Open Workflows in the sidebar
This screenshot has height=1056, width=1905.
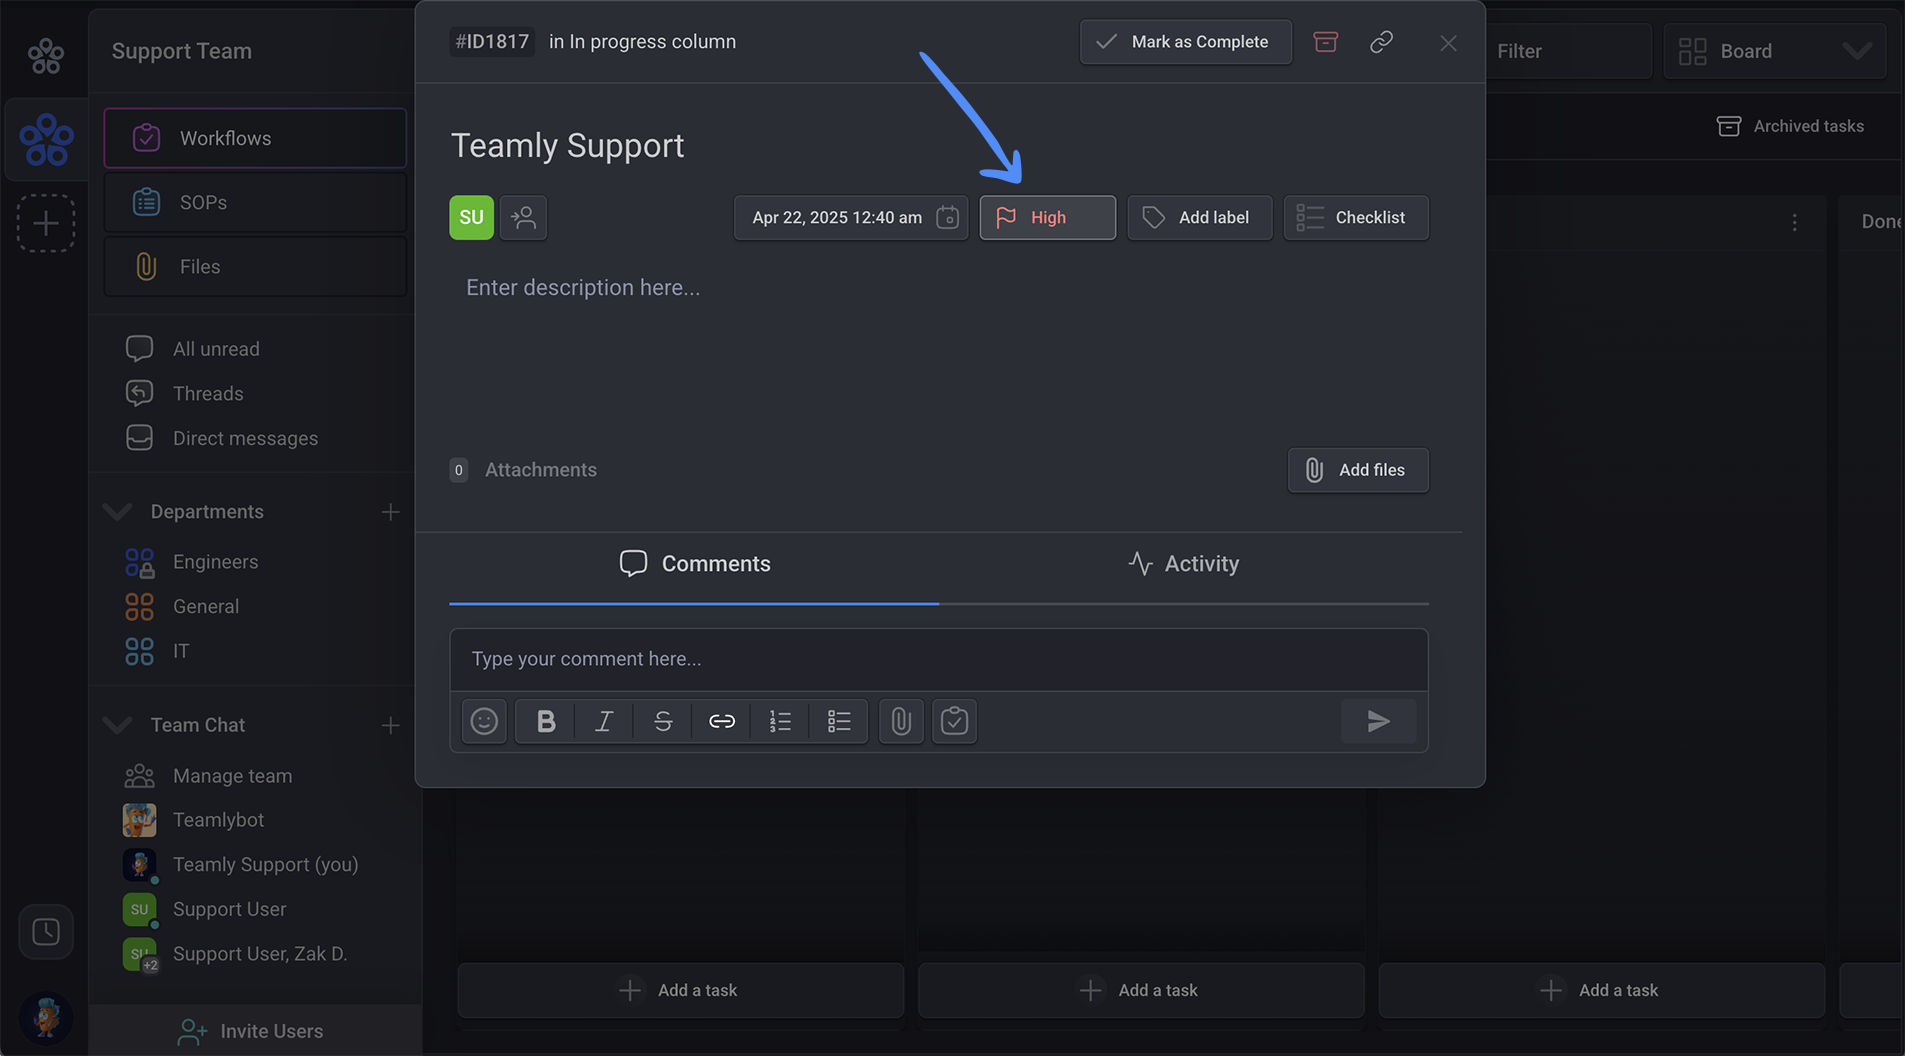pos(255,138)
